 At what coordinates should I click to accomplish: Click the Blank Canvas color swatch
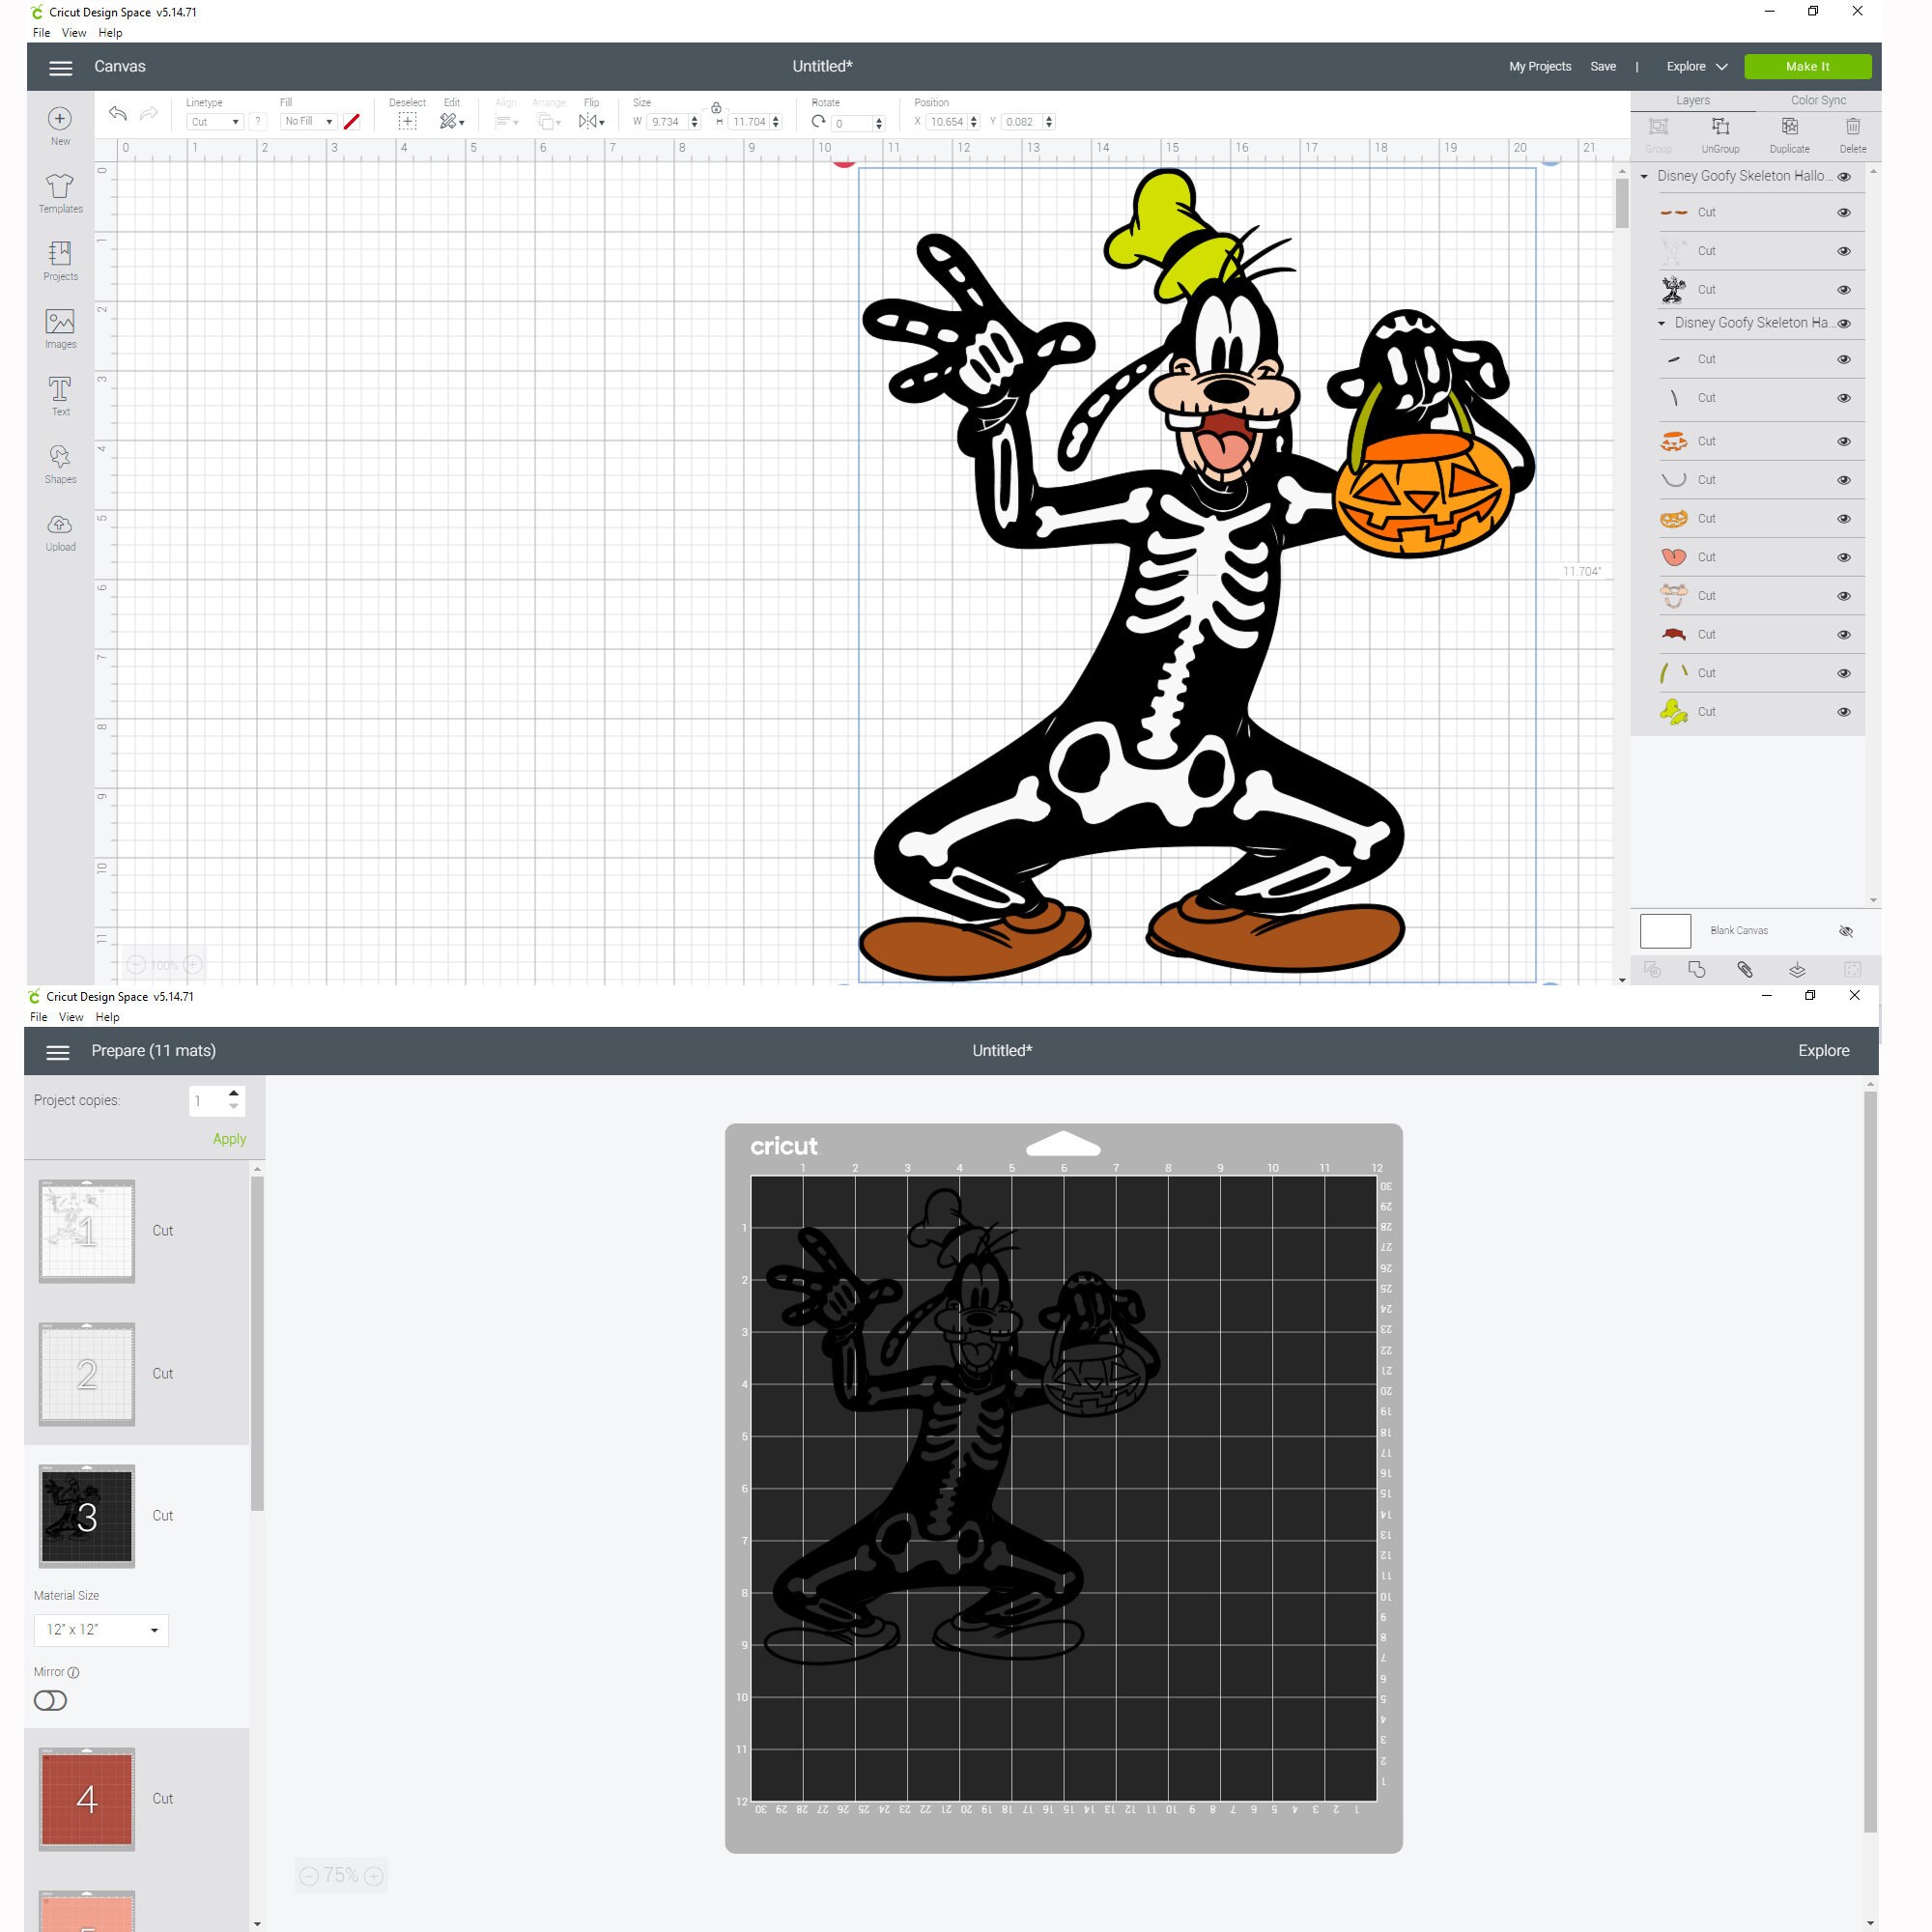point(1665,931)
